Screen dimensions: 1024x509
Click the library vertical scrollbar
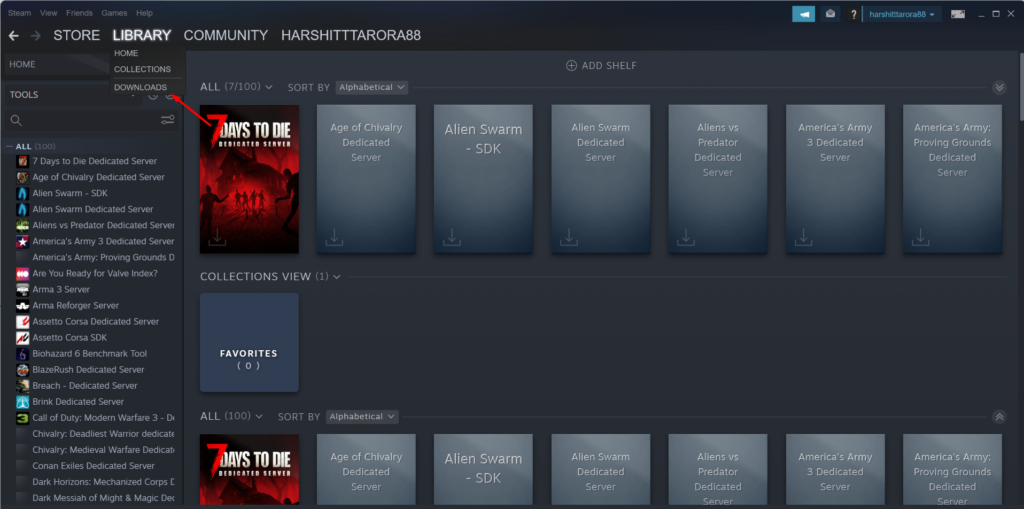pyautogui.click(x=1019, y=85)
